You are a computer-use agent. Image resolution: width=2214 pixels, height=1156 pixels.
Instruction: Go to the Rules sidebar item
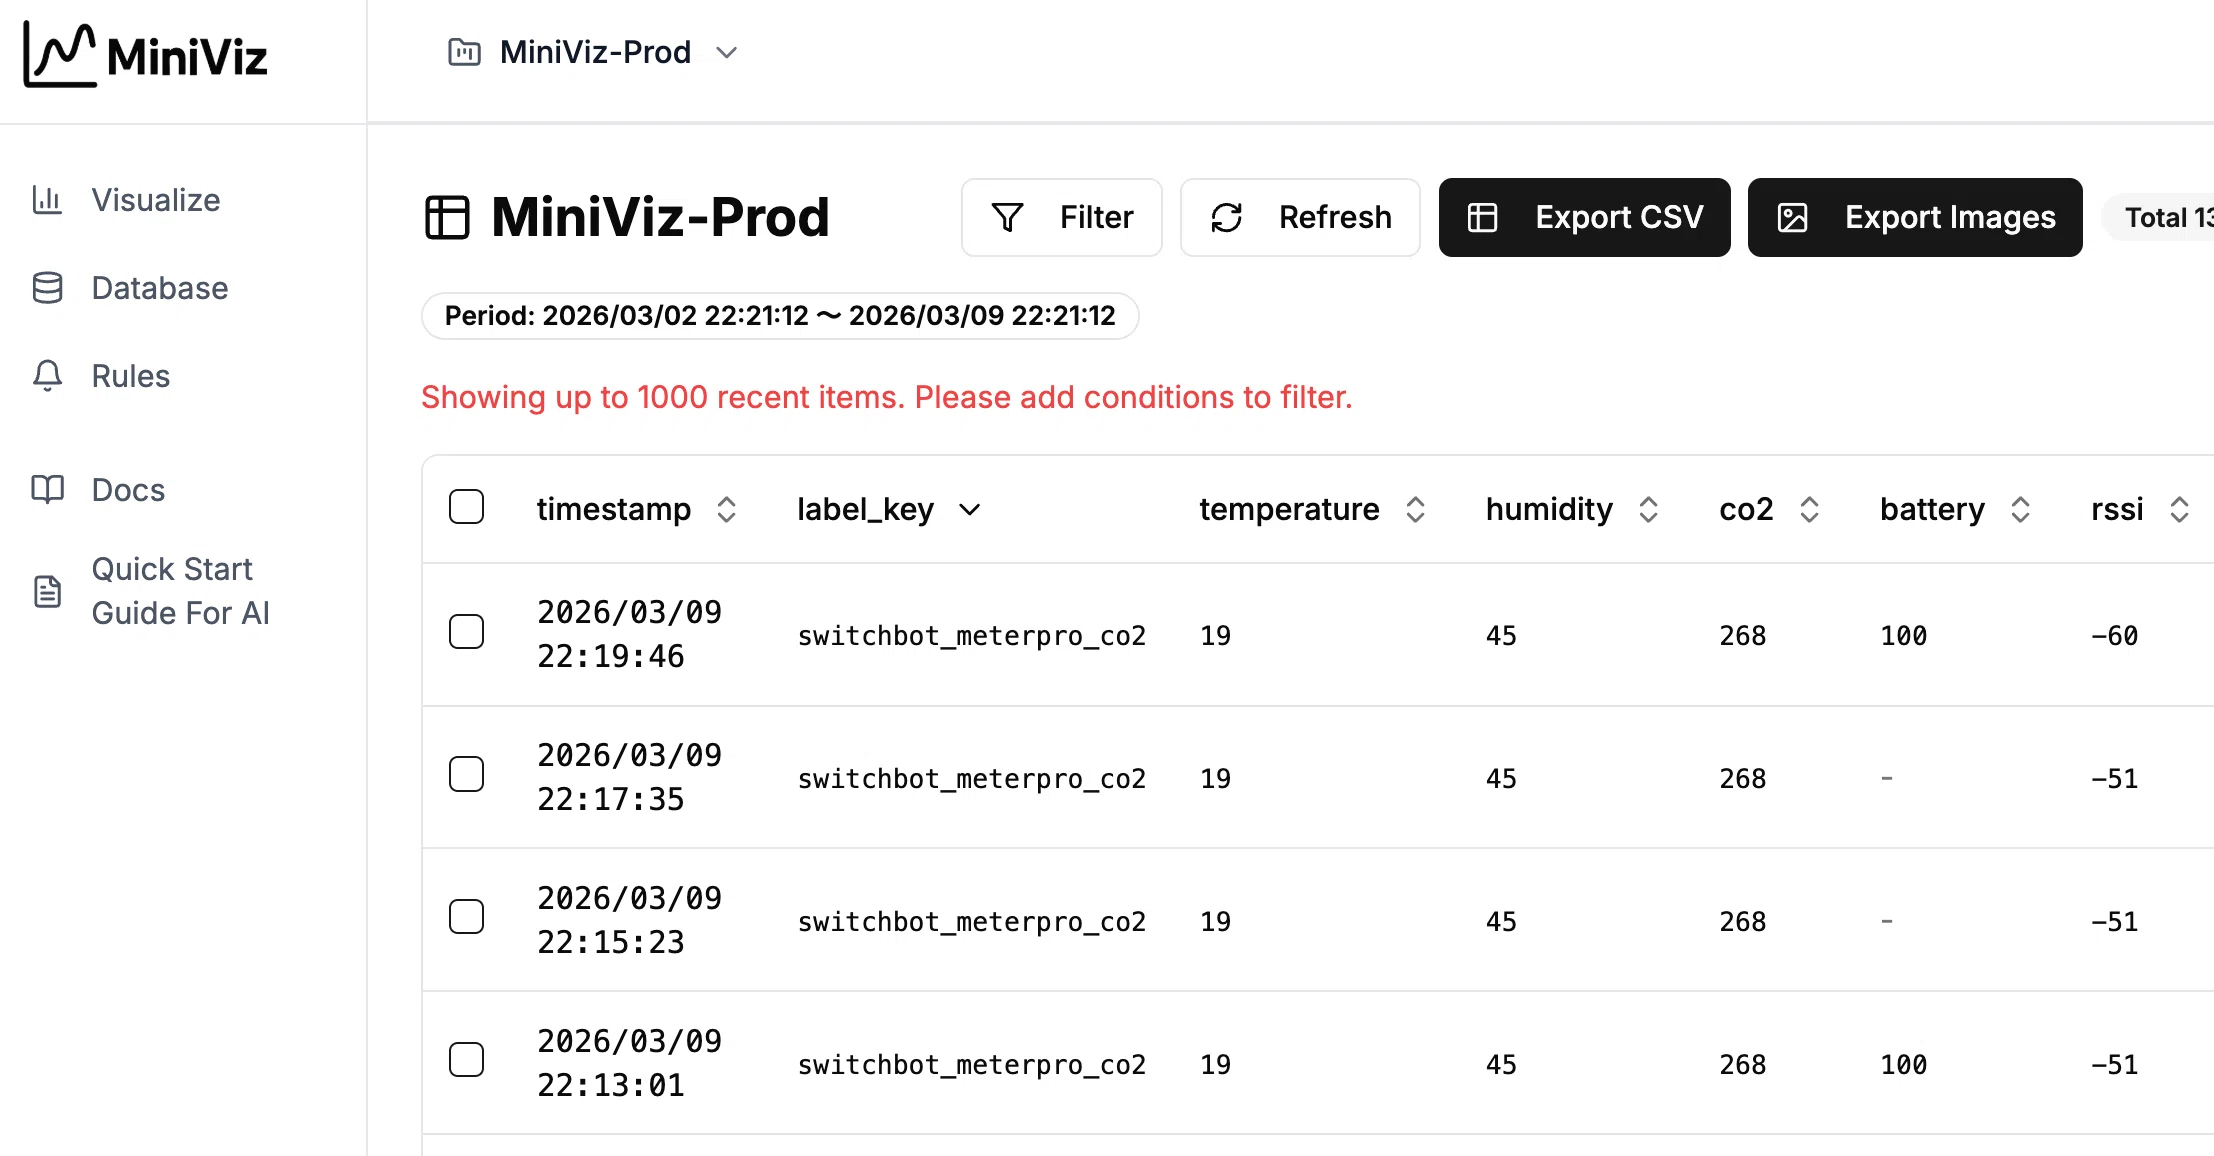130,376
